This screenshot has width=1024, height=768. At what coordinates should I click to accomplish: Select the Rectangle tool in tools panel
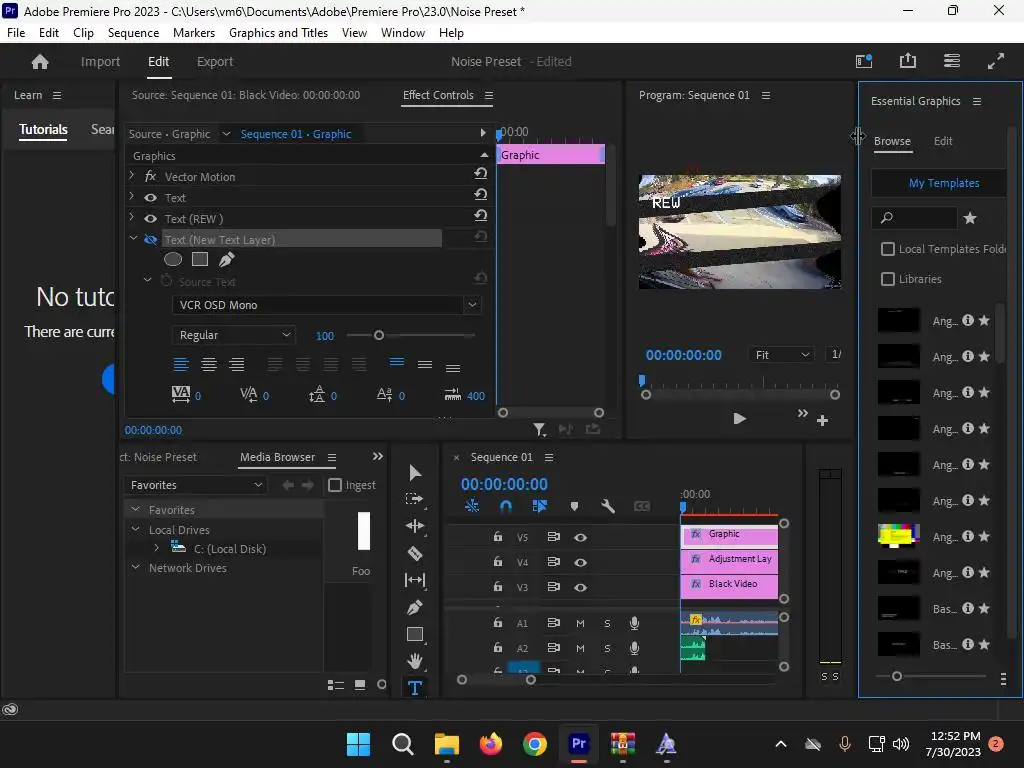point(415,634)
